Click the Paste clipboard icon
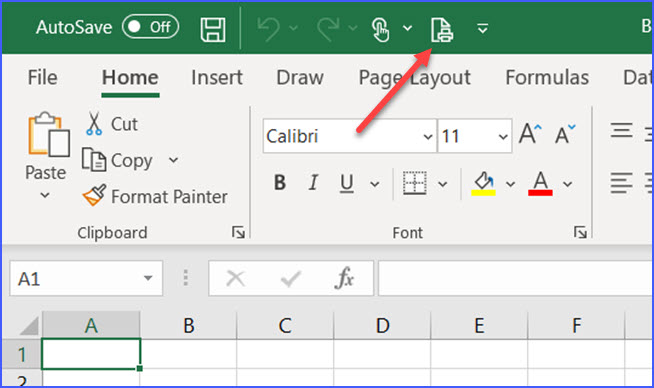Screen dimensions: 654x388 coord(48,134)
